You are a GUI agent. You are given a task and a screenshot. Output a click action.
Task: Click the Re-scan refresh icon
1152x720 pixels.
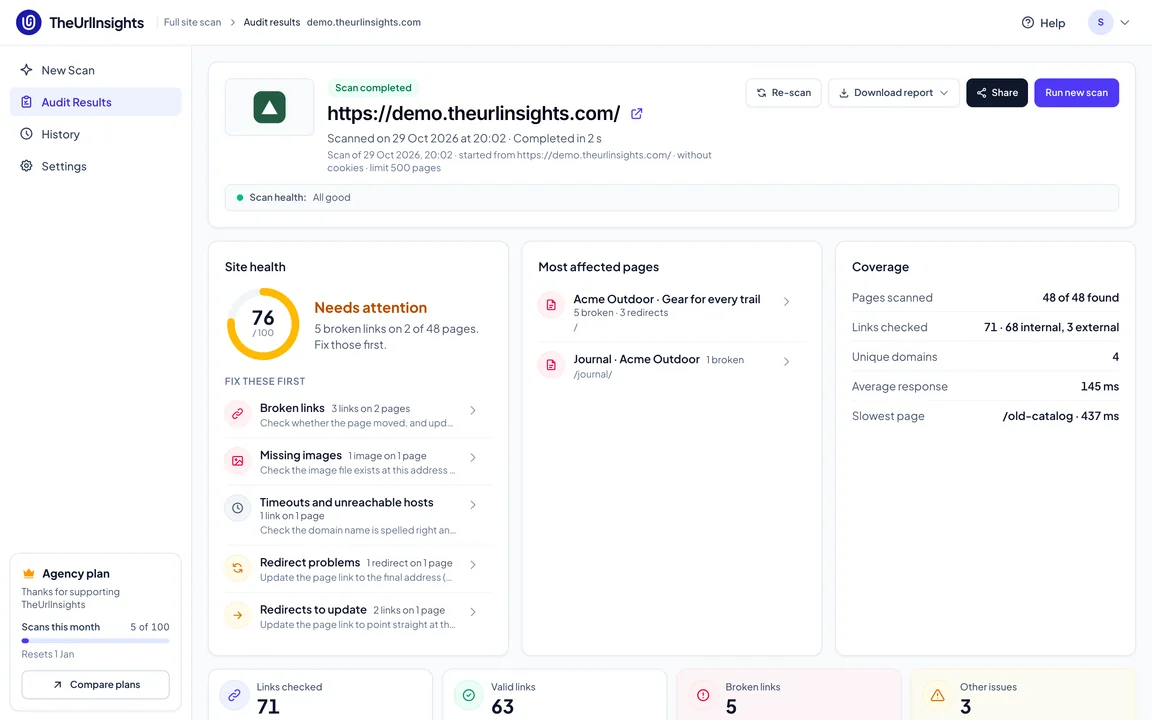click(762, 93)
